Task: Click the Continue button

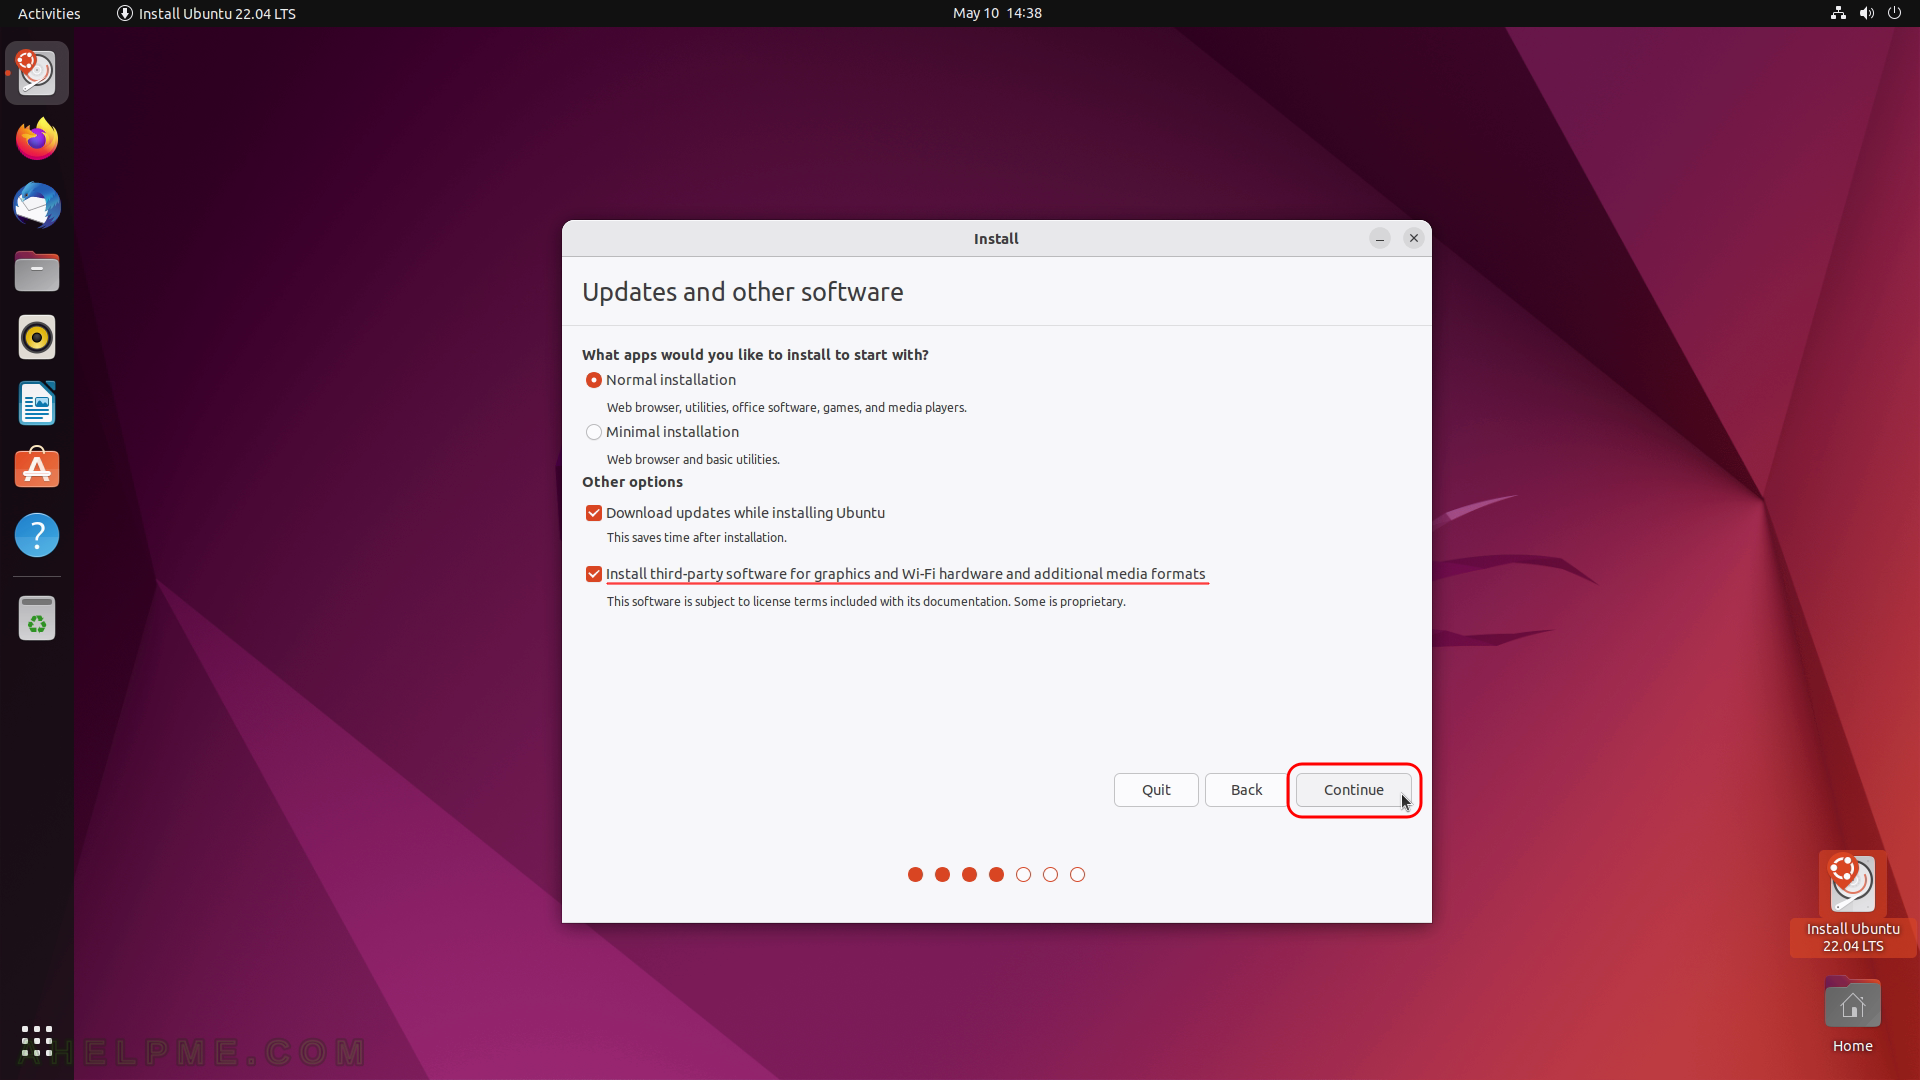Action: pyautogui.click(x=1354, y=790)
